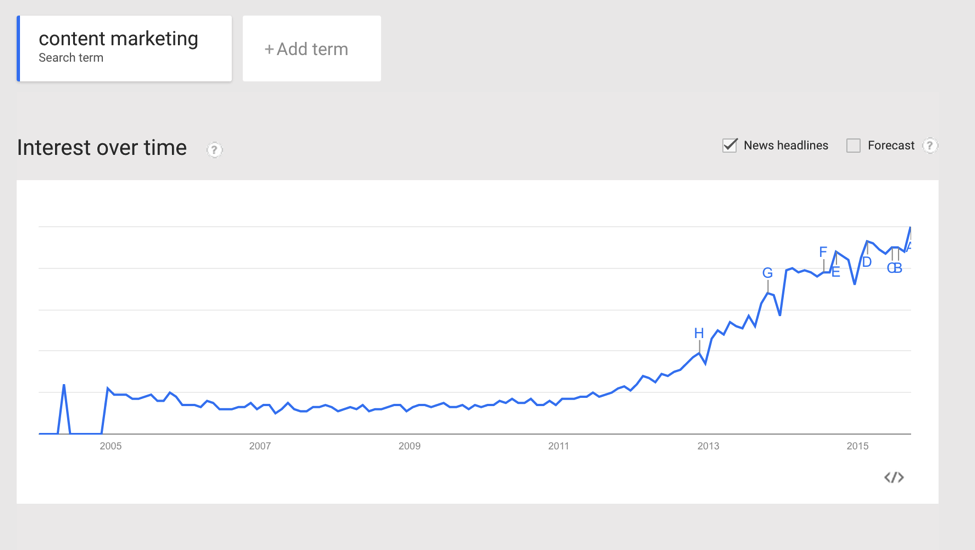Click the 2013 label on the time axis
The width and height of the screenshot is (975, 550).
coord(708,446)
